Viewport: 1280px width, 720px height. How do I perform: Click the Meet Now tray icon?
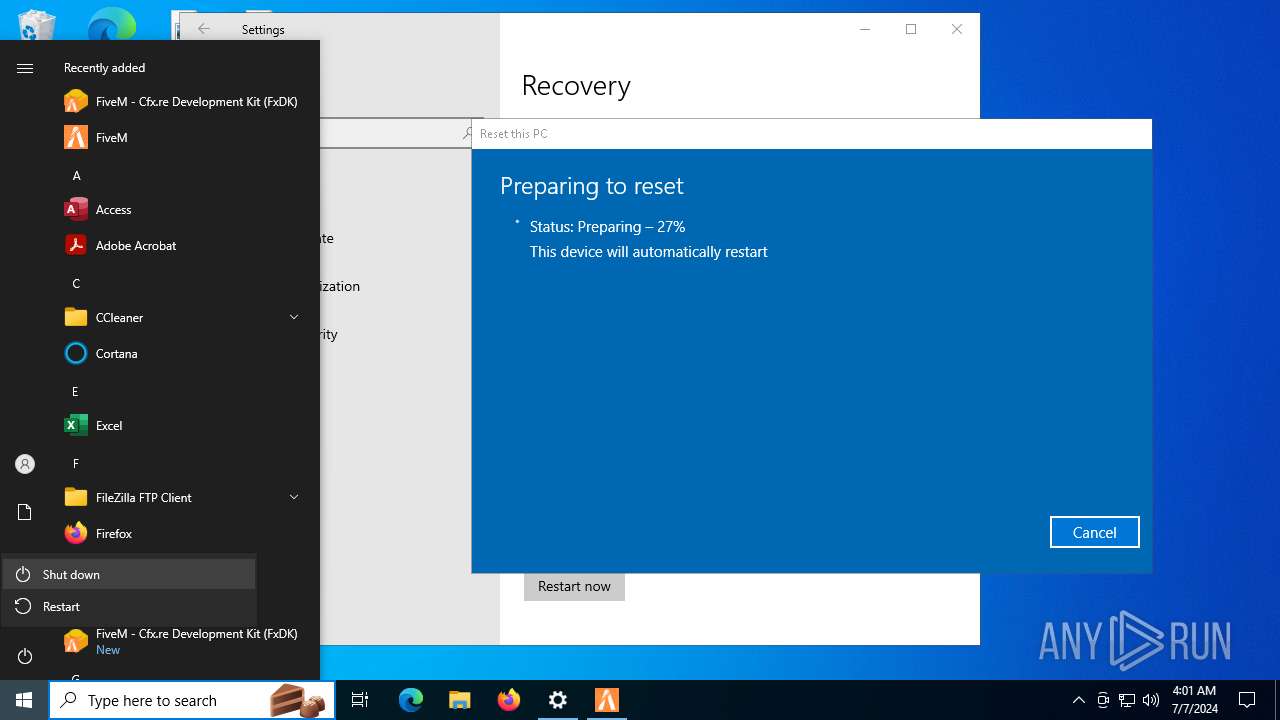point(1103,700)
